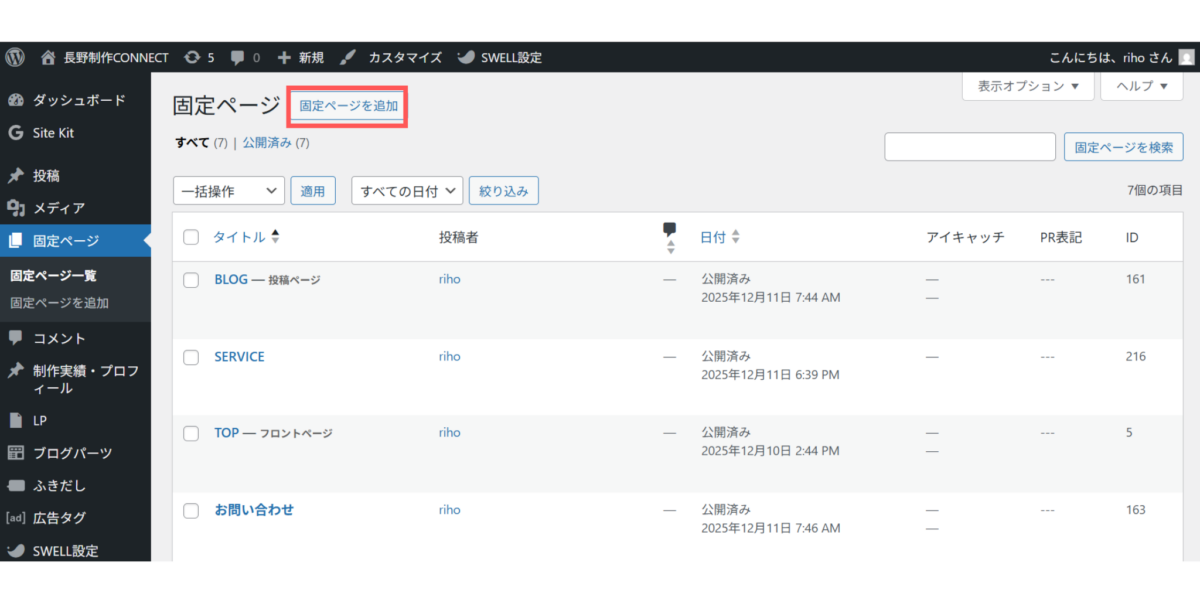Screen dimensions: 1200x603
Task: Click the 固定ページを追加 button beside the heading
Action: (349, 105)
